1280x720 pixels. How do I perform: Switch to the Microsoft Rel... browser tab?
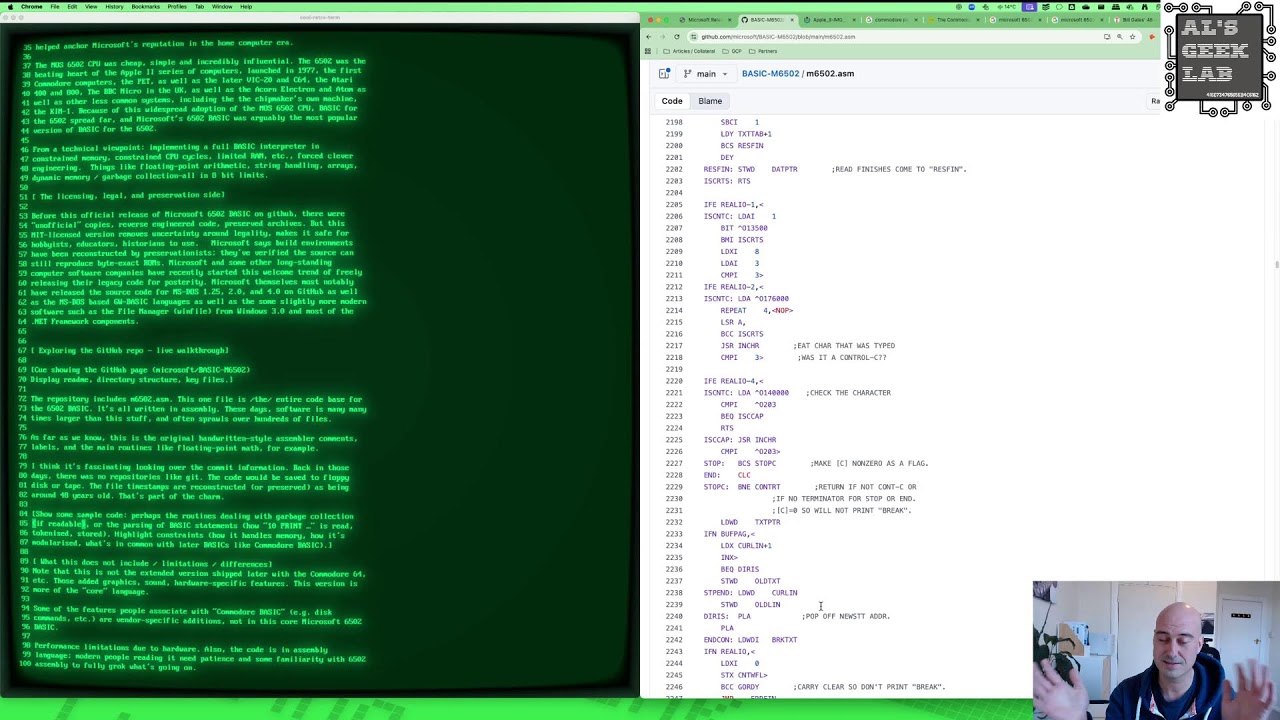pyautogui.click(x=705, y=20)
